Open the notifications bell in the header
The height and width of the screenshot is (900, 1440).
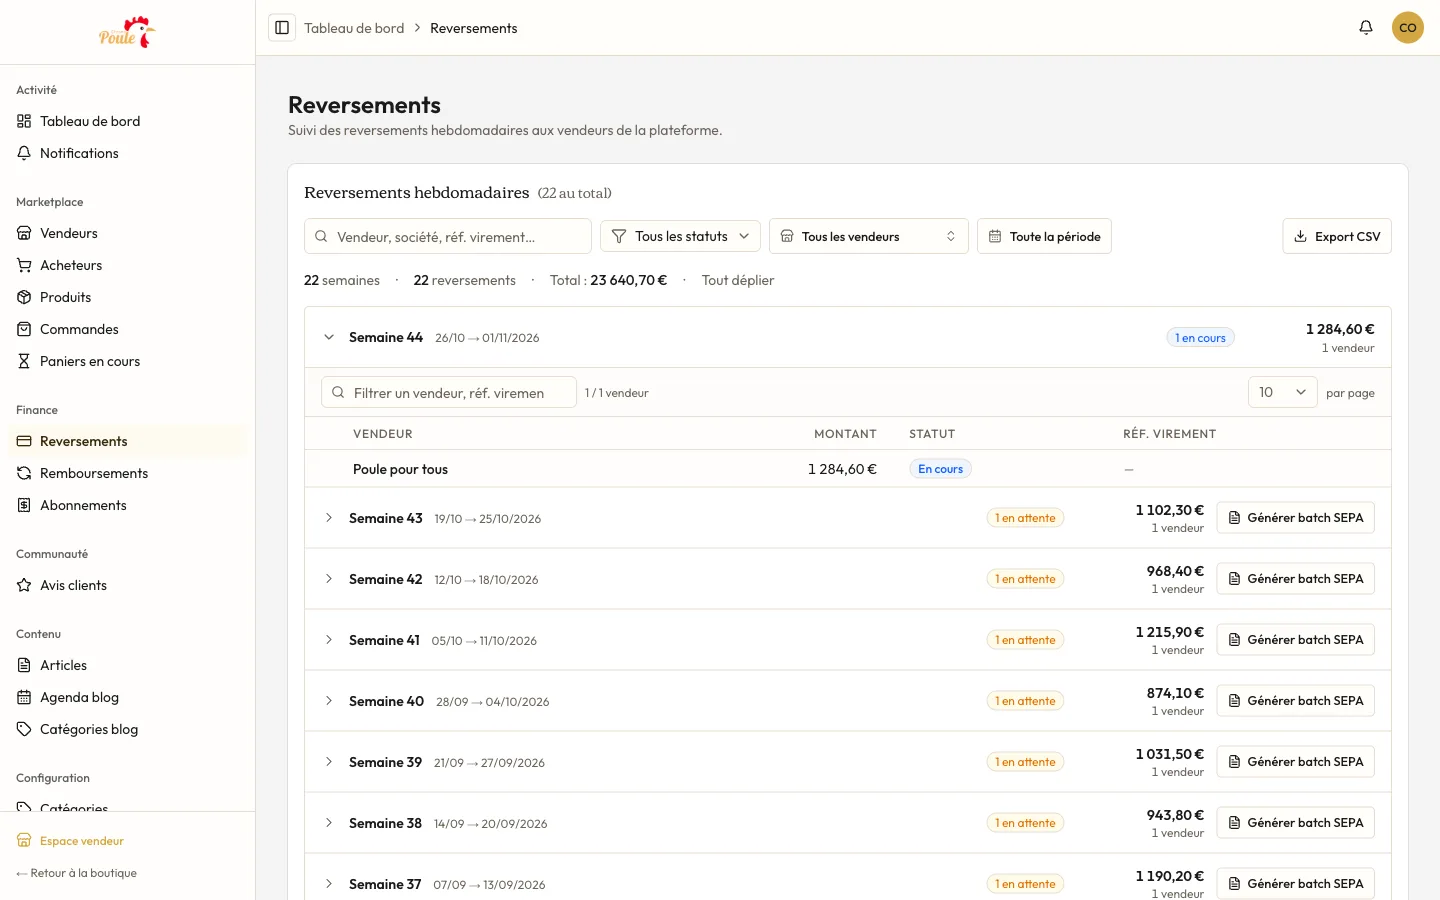pyautogui.click(x=1366, y=28)
